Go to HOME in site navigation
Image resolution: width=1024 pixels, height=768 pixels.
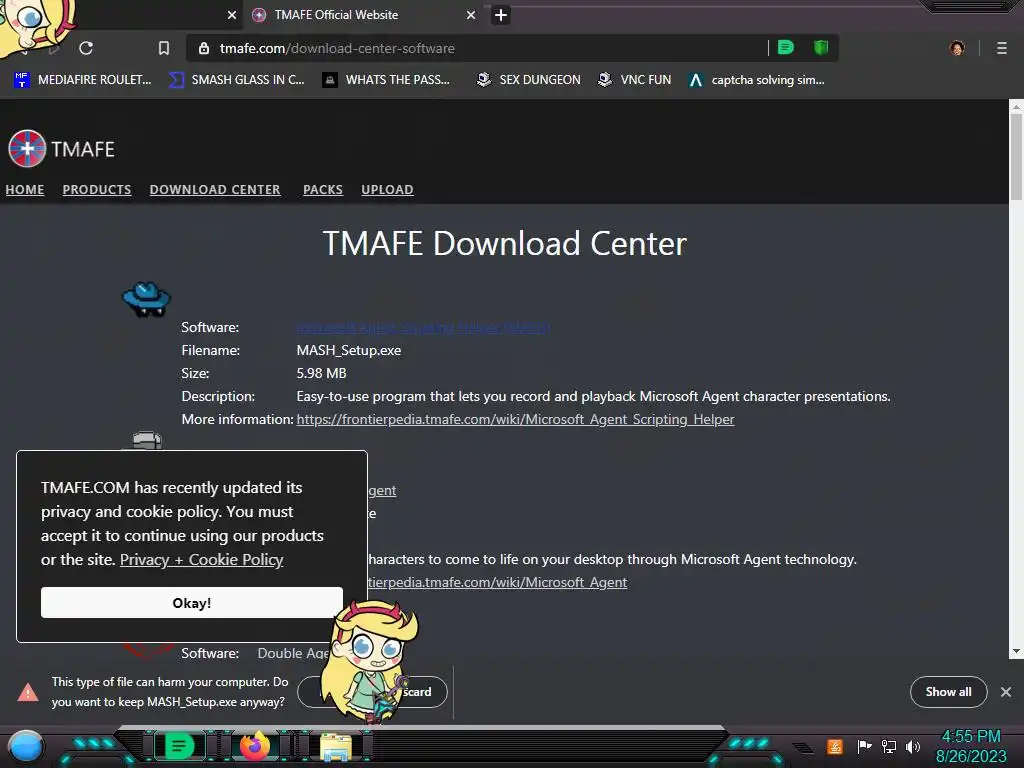click(25, 189)
